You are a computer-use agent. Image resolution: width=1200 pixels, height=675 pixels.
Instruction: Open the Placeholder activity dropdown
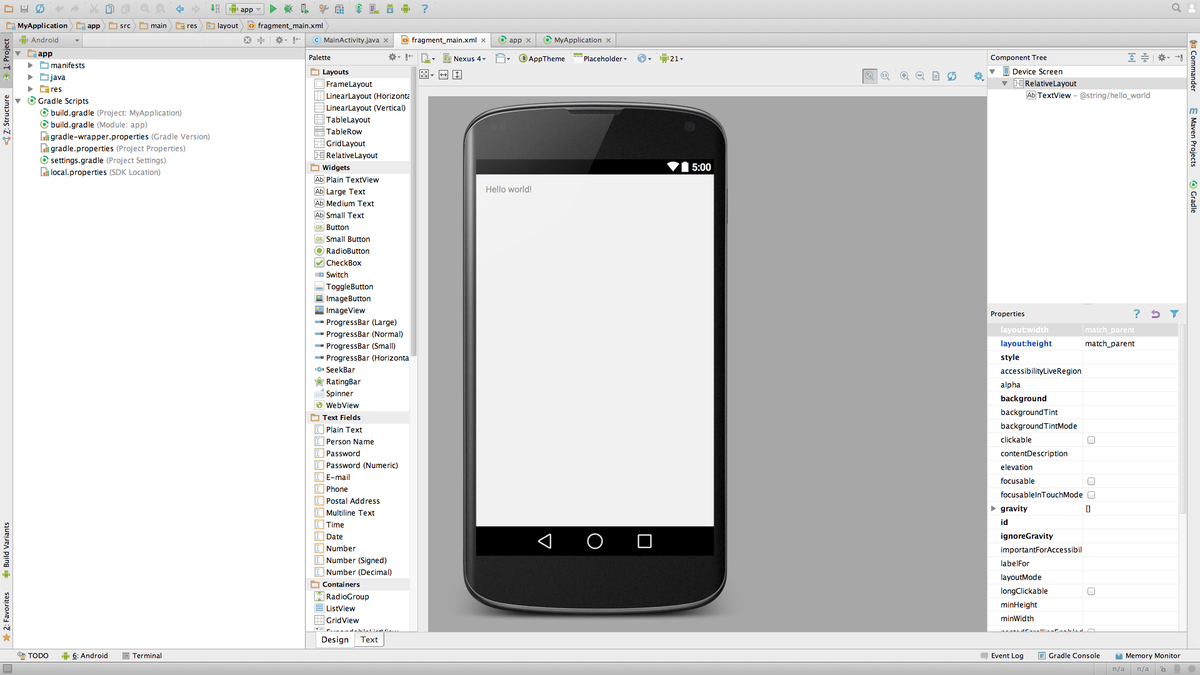coord(600,58)
